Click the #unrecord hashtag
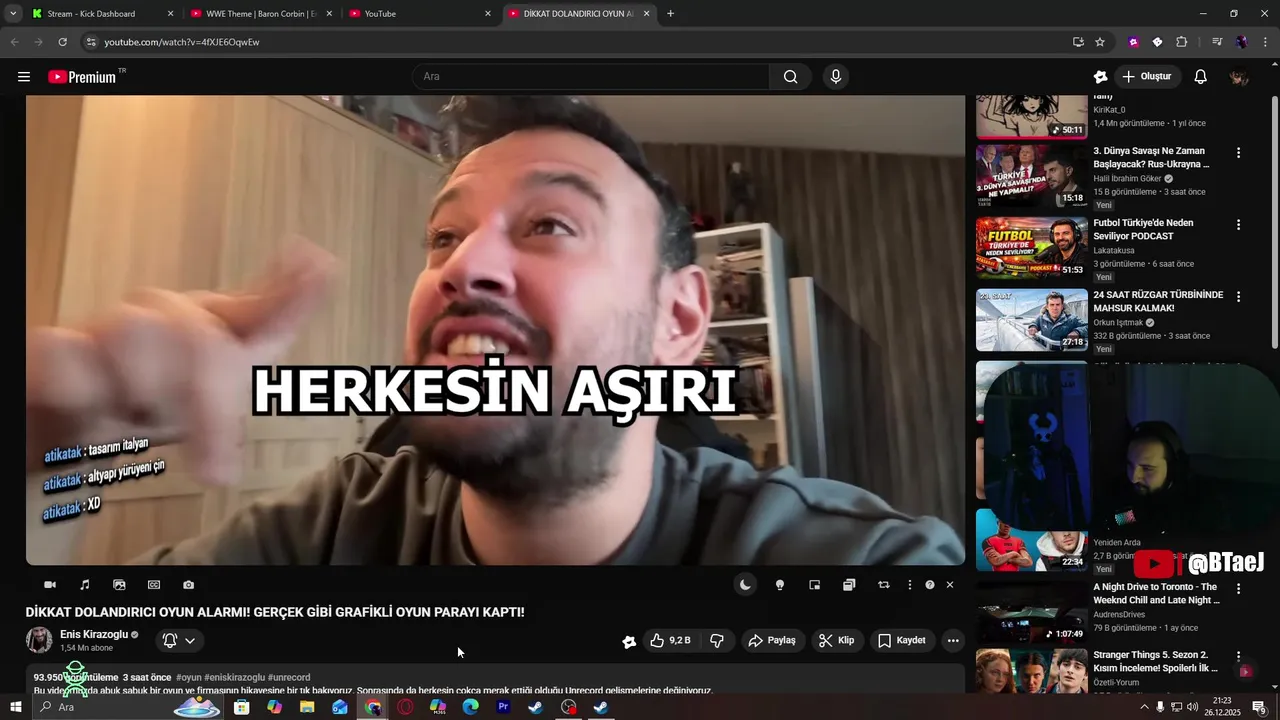The image size is (1280, 720). coord(289,677)
